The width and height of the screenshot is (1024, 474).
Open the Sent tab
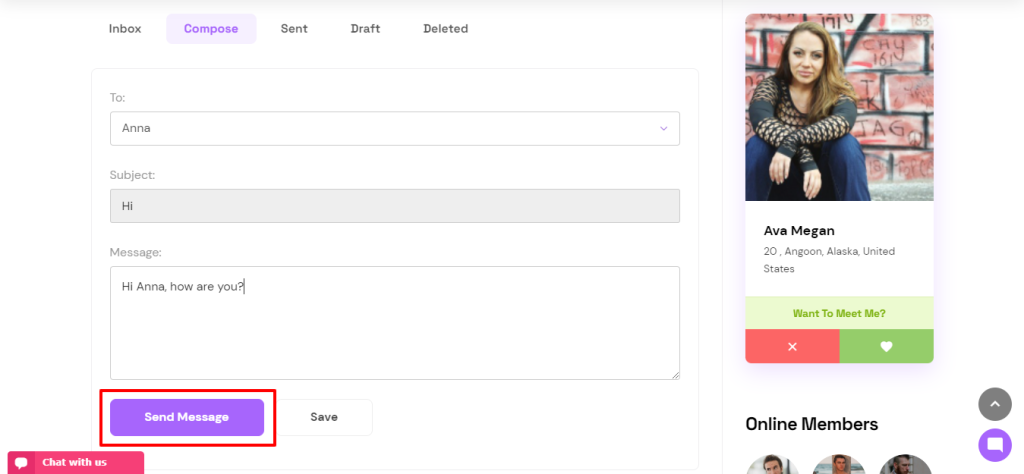[294, 29]
